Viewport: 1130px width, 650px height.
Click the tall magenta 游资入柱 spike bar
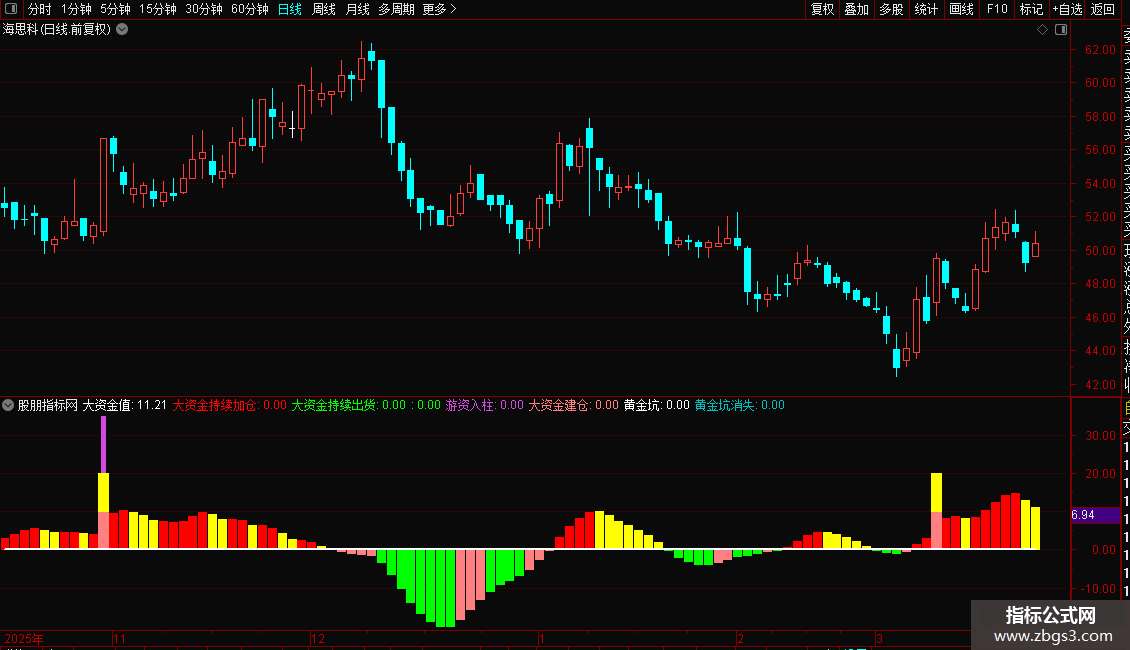[x=103, y=445]
